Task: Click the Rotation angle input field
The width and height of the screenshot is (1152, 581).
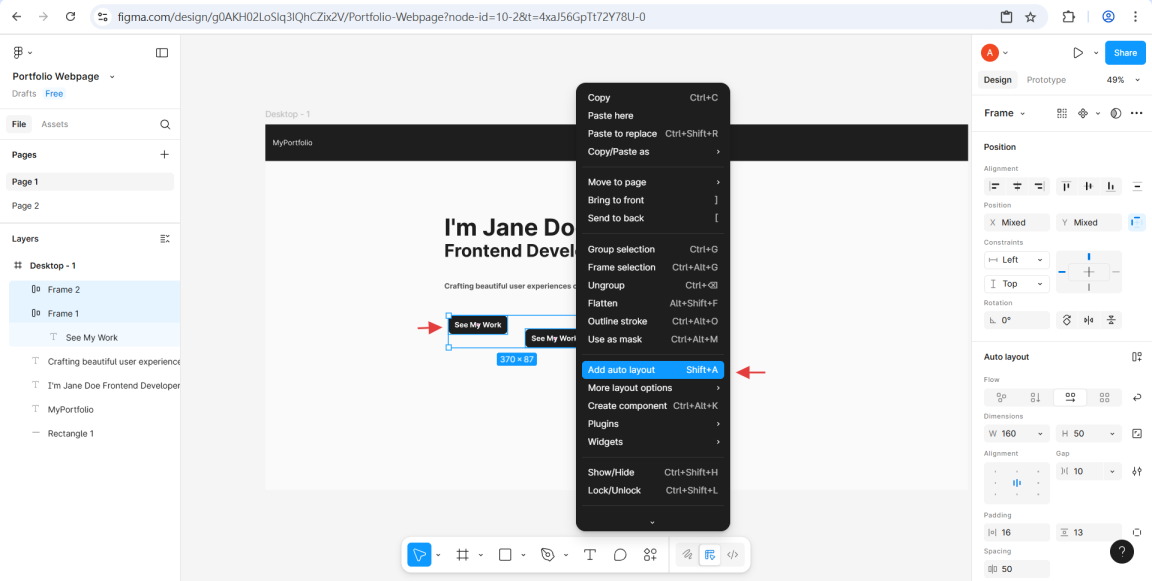Action: pyautogui.click(x=1016, y=321)
